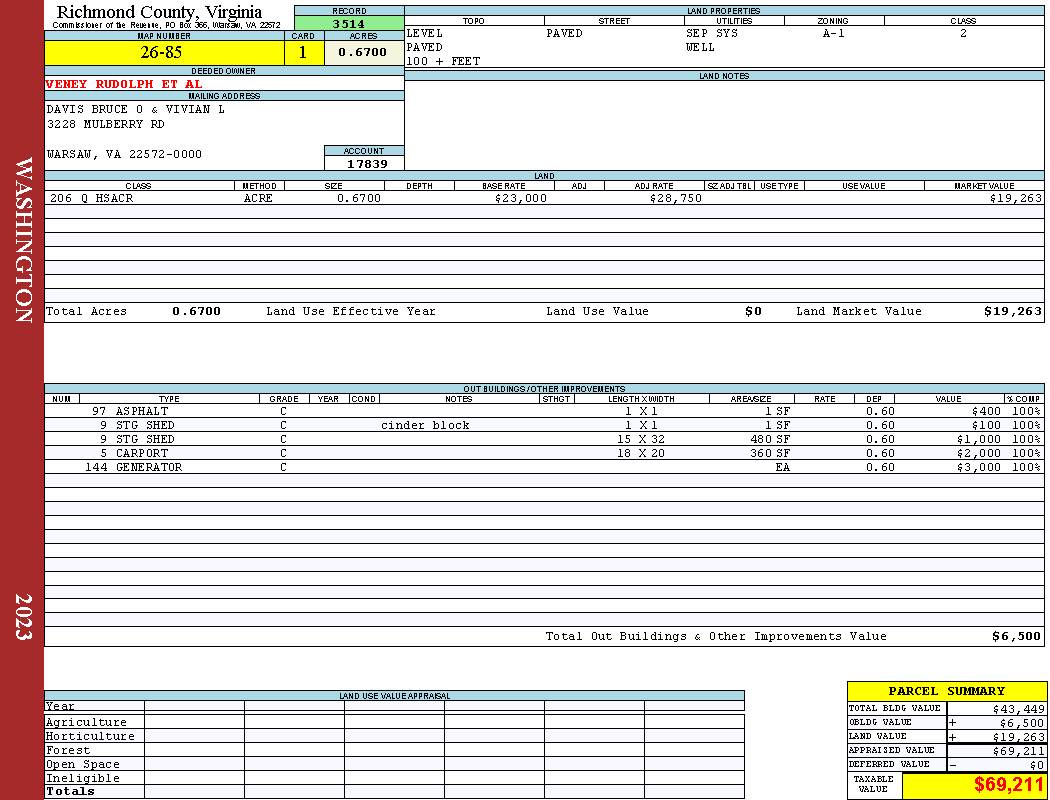Select the utilities value SEP SYS
This screenshot has width=1050, height=800.
pyautogui.click(x=712, y=33)
